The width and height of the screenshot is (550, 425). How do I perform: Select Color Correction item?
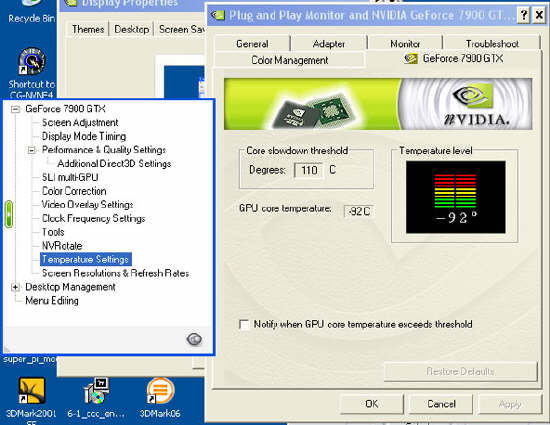74,191
